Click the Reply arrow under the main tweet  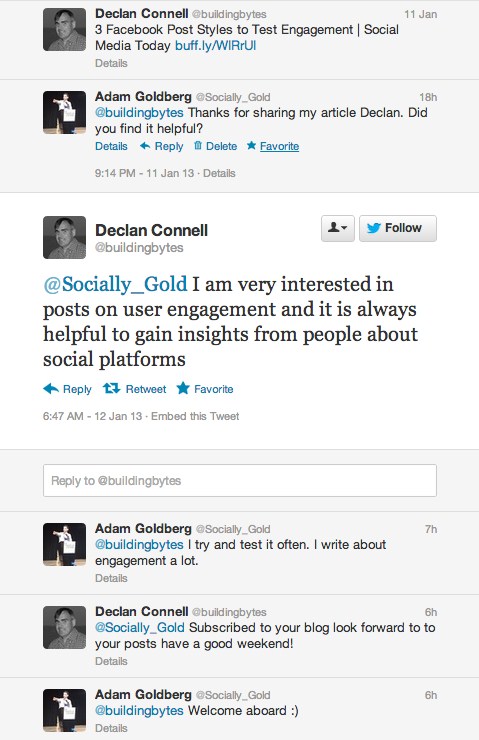(51, 389)
